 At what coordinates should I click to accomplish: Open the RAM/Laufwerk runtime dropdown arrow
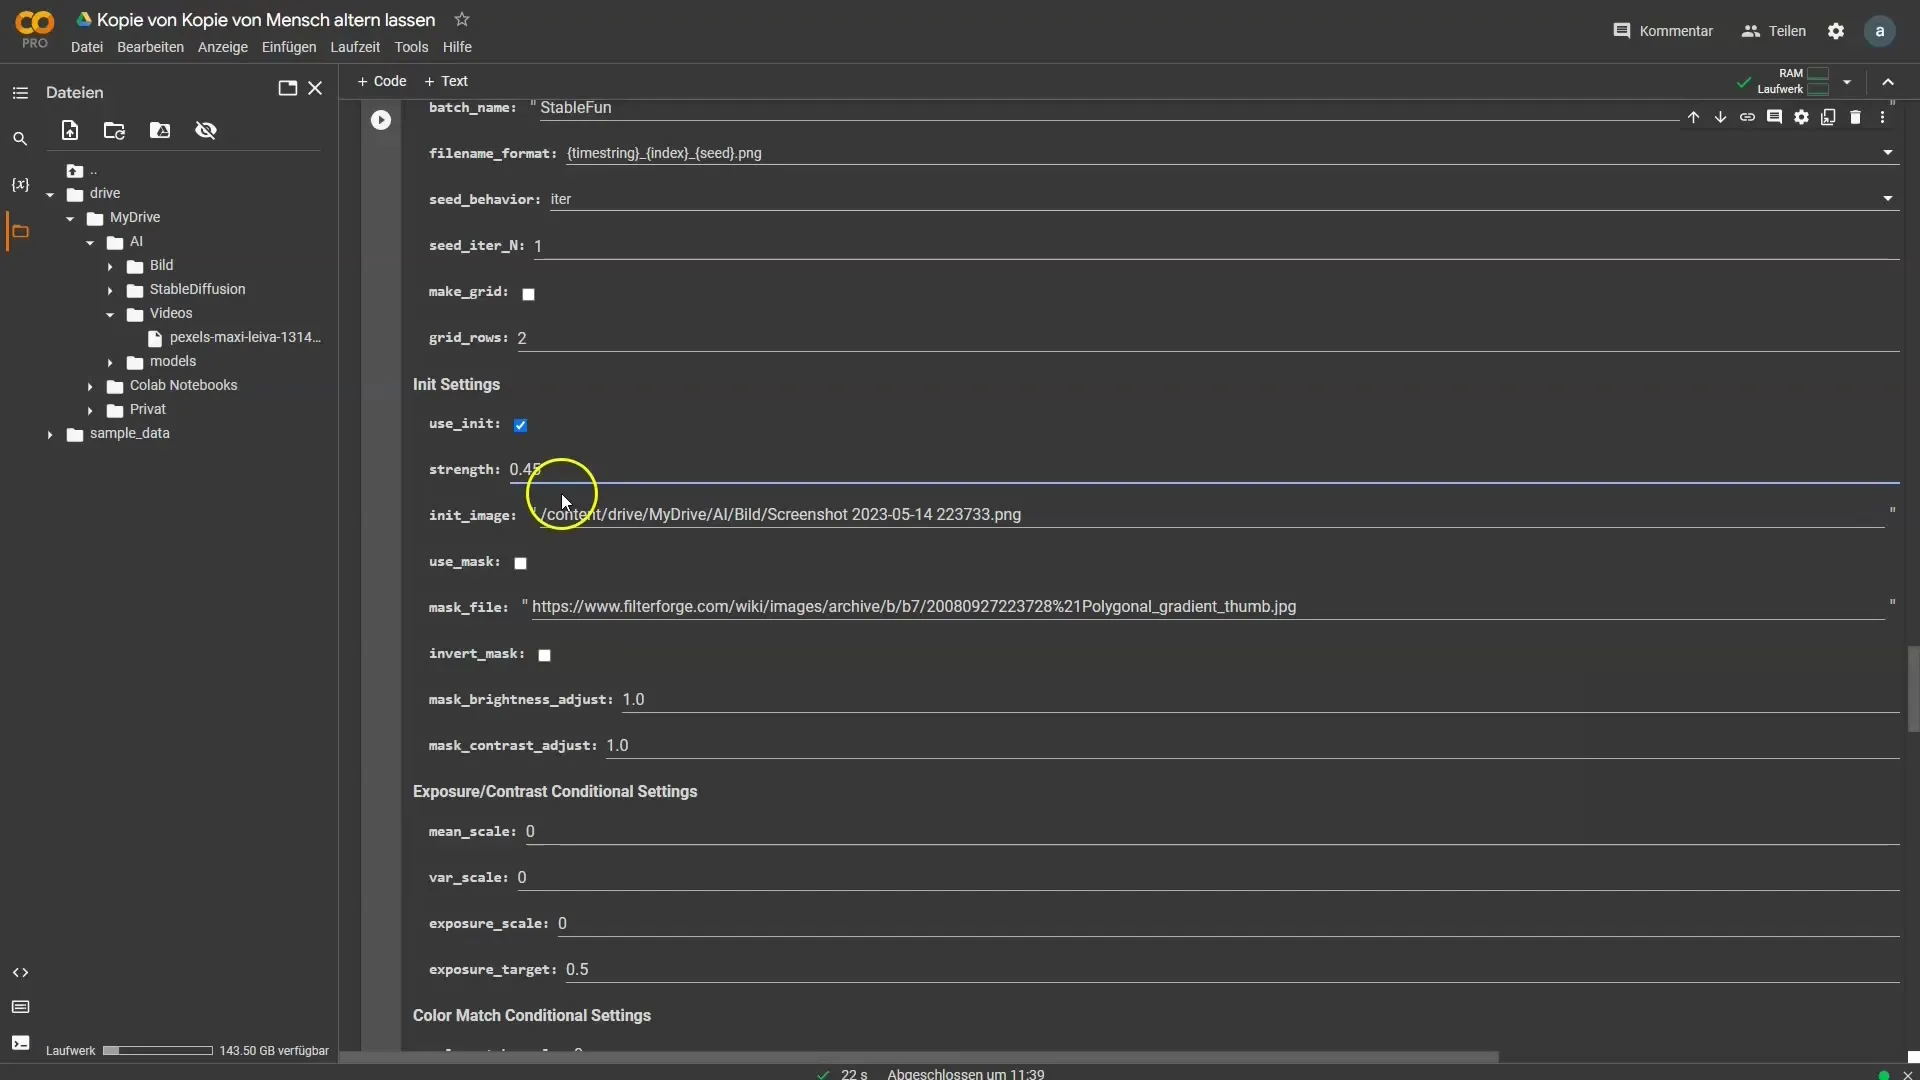1847,82
